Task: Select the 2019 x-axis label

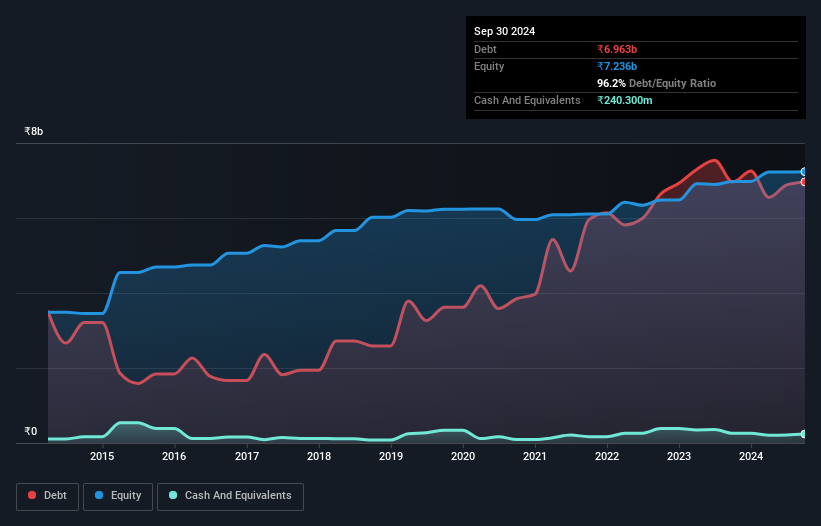Action: pos(391,456)
